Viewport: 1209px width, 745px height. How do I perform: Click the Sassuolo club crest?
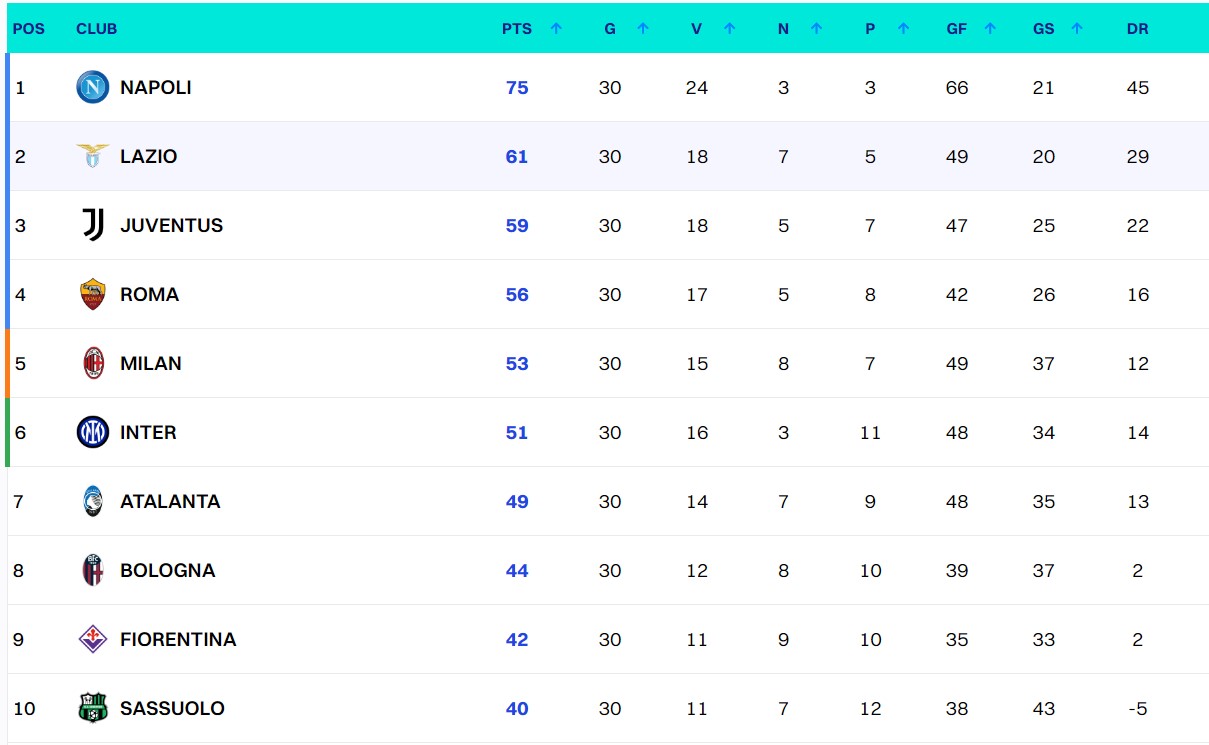click(x=93, y=708)
